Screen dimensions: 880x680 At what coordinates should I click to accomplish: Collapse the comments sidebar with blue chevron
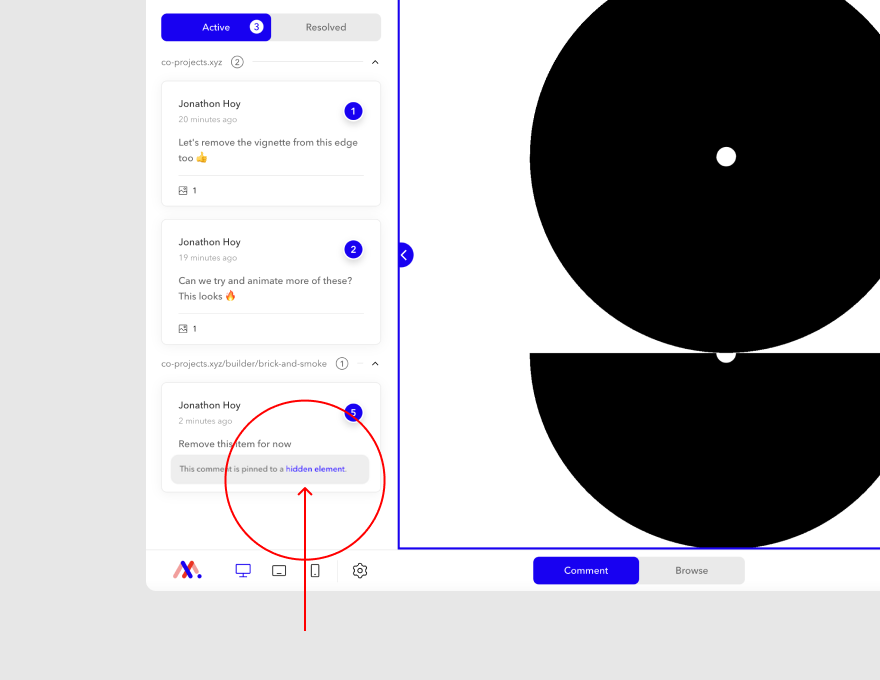click(x=404, y=255)
